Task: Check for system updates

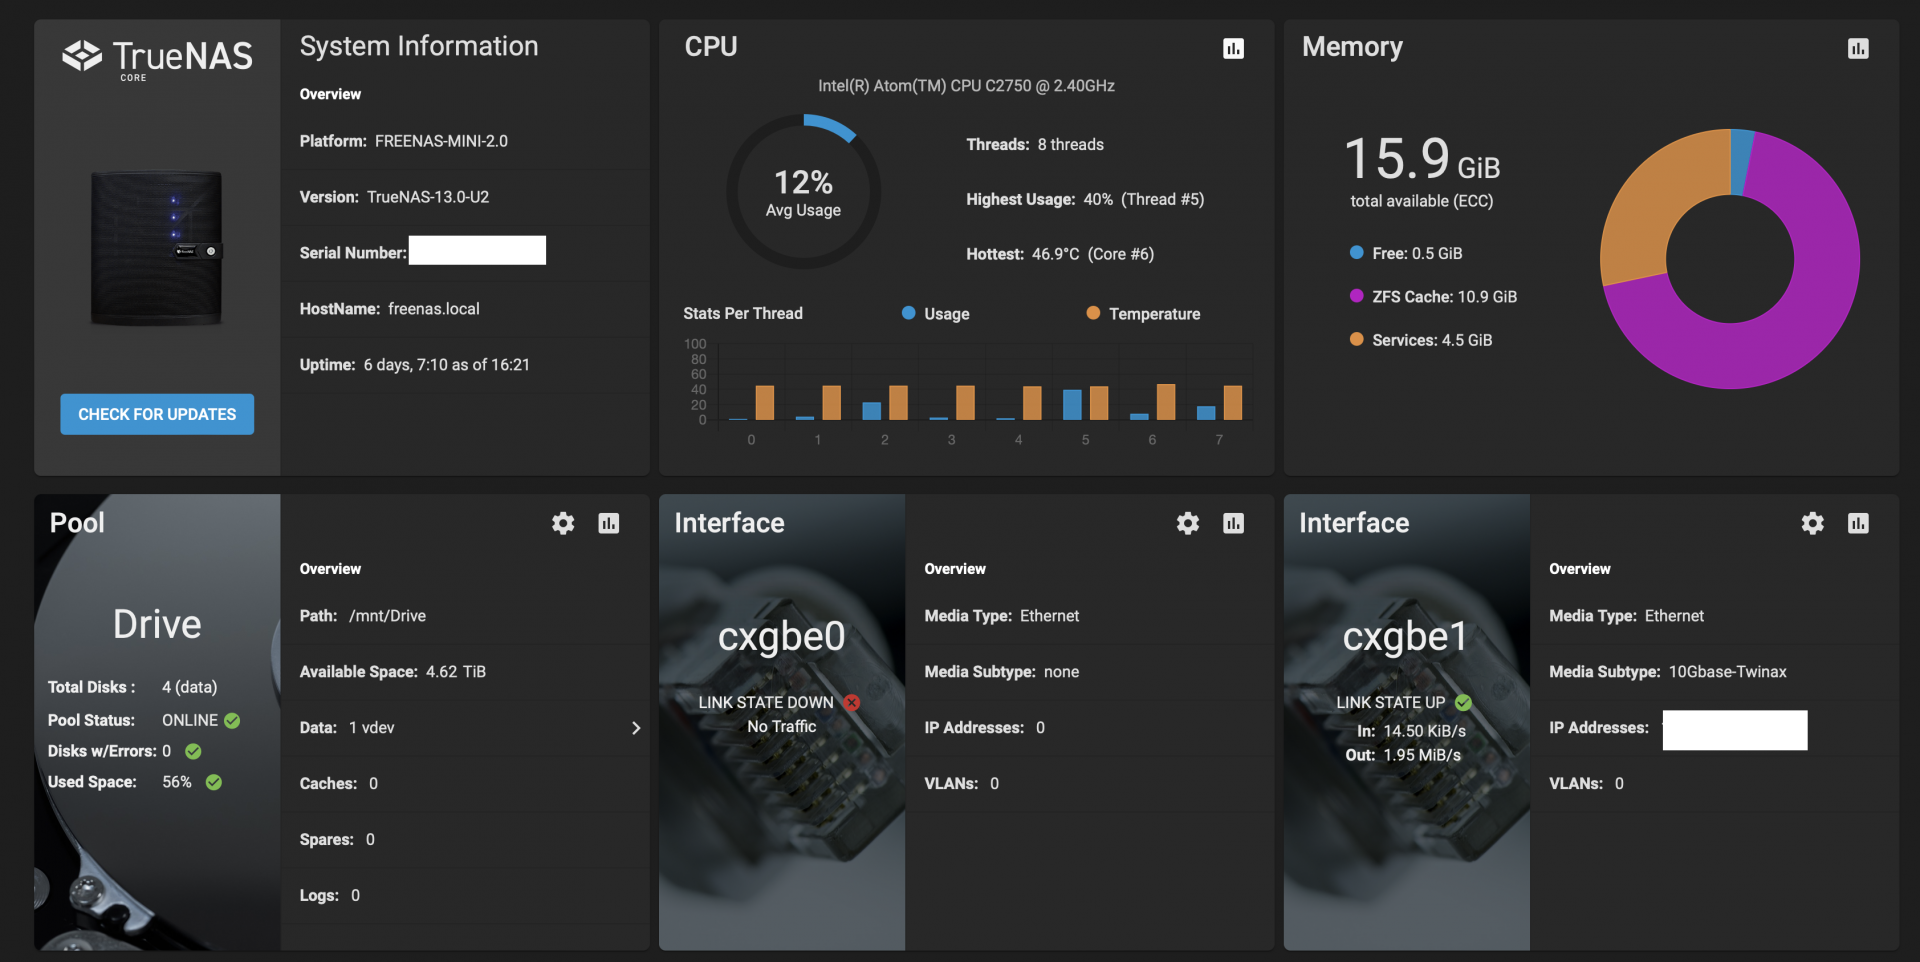Action: (157, 414)
